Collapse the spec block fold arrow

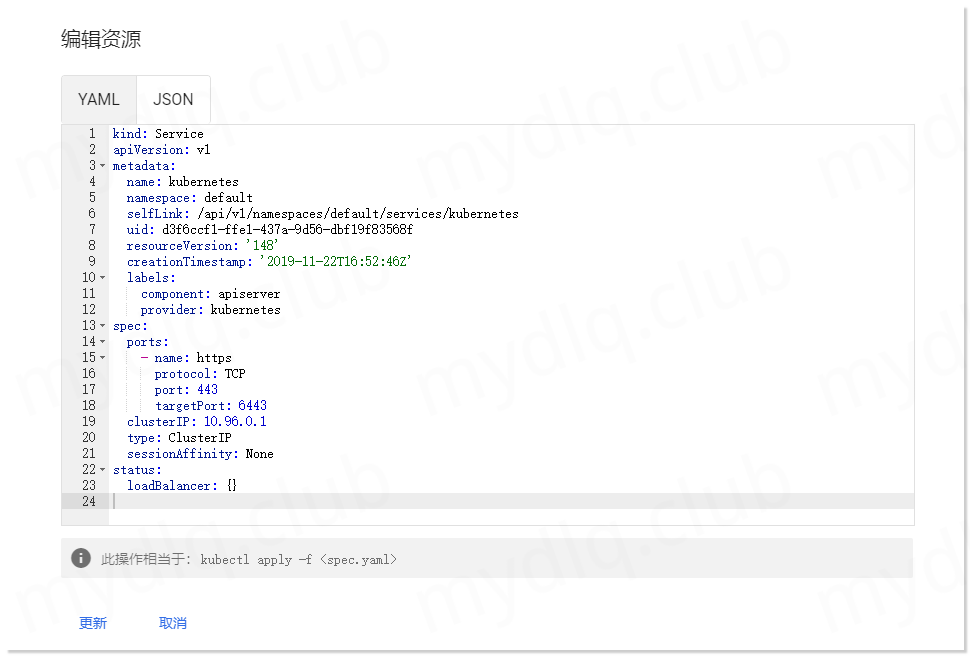(x=103, y=326)
